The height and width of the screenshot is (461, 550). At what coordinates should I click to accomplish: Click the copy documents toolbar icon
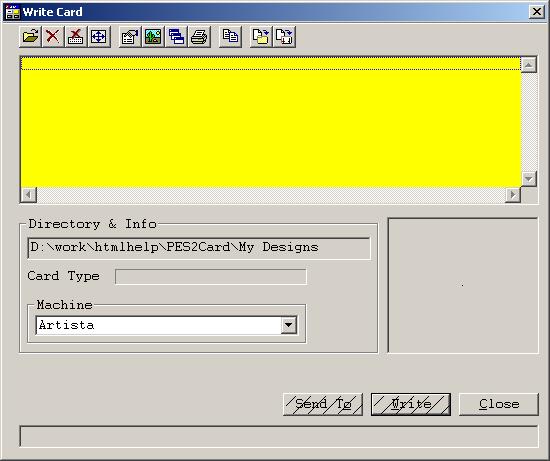[x=230, y=36]
